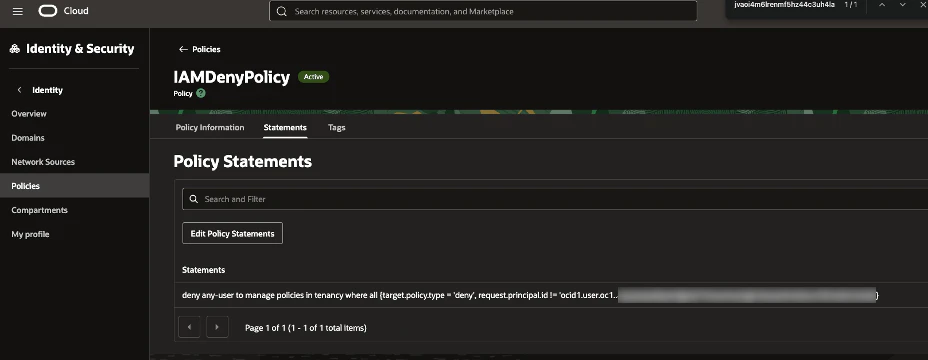Switch to the Policy Information tab
The height and width of the screenshot is (360, 928).
(x=210, y=127)
